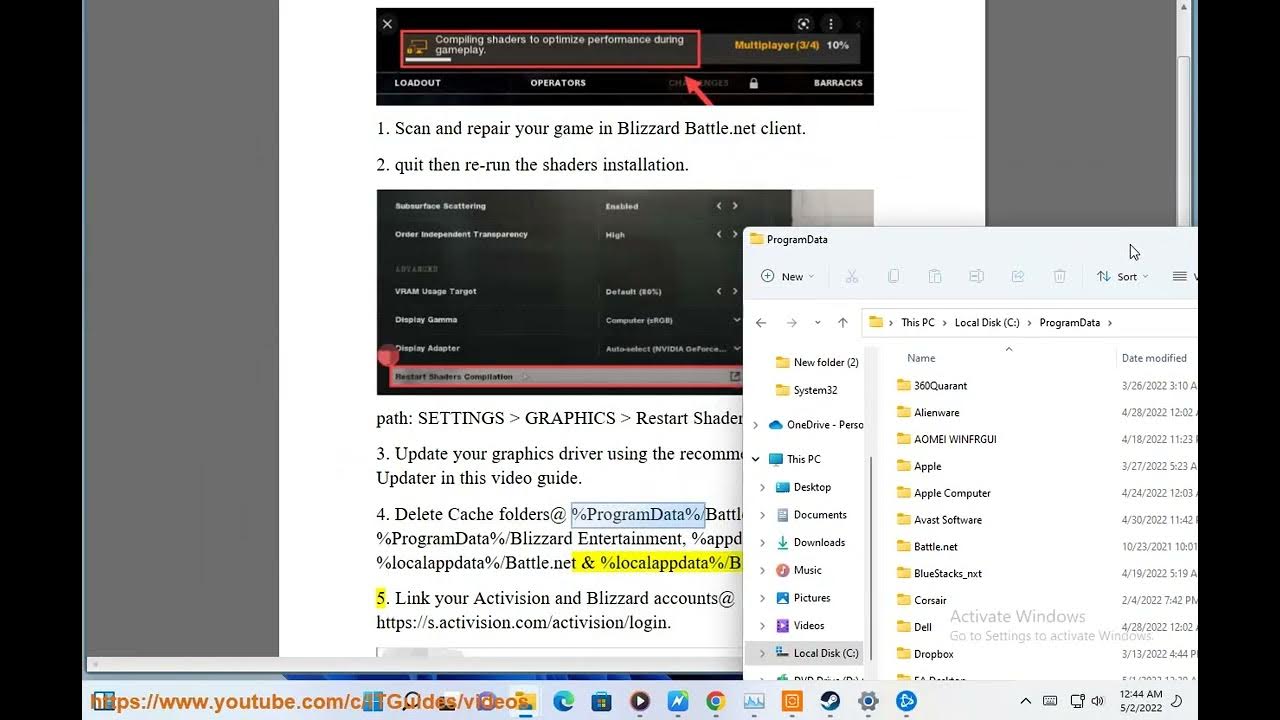Screen dimensions: 1280x720
Task: Click the Cut icon in Explorer toolbar
Action: 852,276
